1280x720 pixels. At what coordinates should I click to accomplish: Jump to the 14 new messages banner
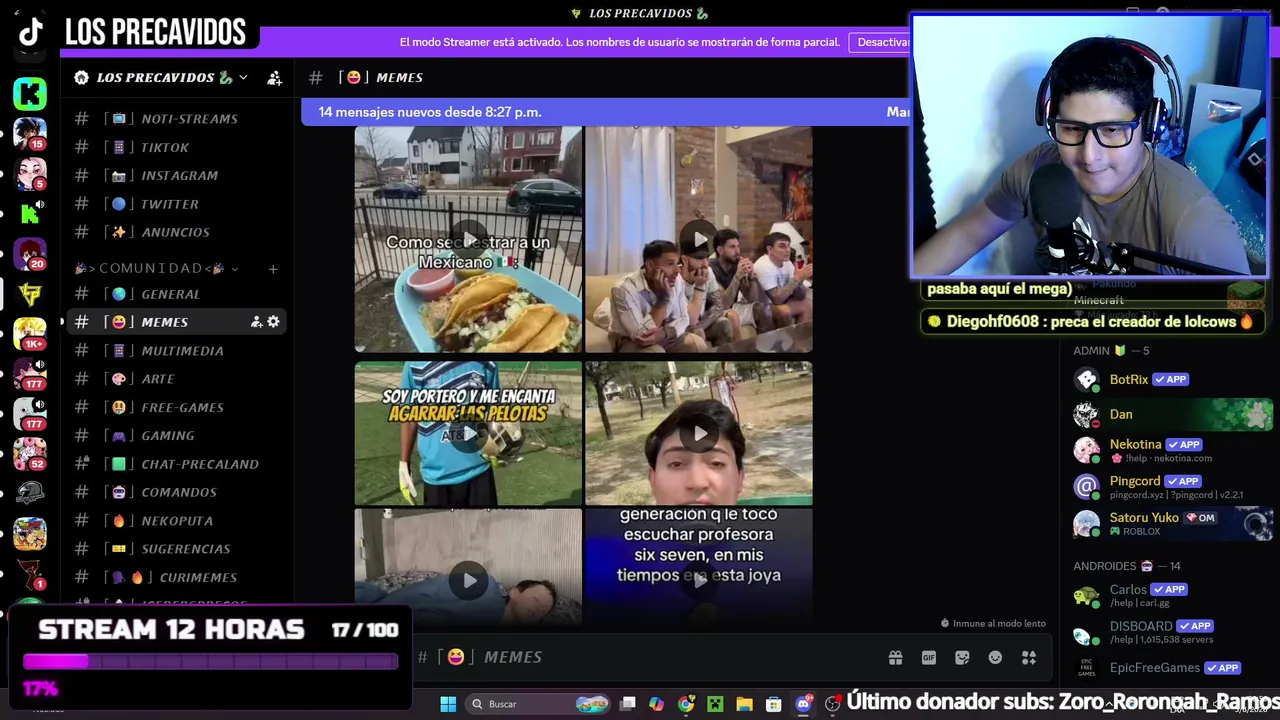tap(605, 112)
